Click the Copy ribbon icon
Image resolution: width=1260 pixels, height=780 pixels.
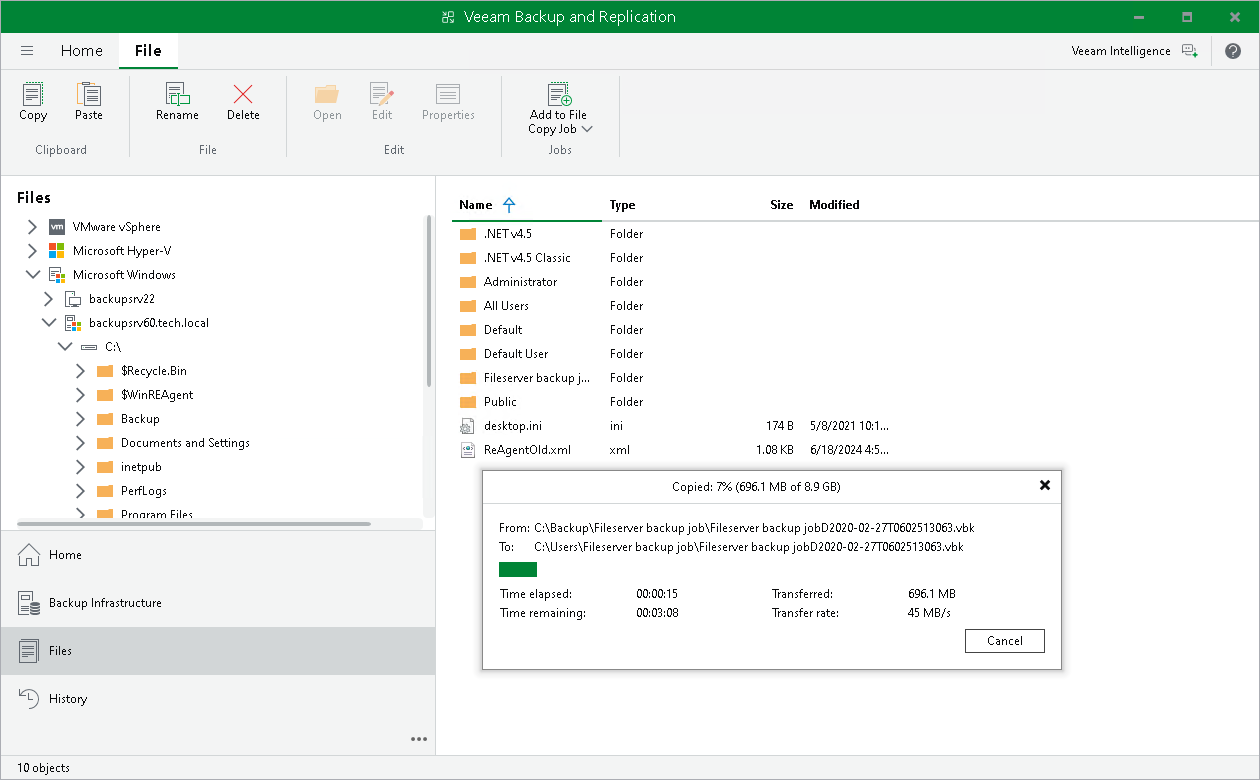click(33, 95)
